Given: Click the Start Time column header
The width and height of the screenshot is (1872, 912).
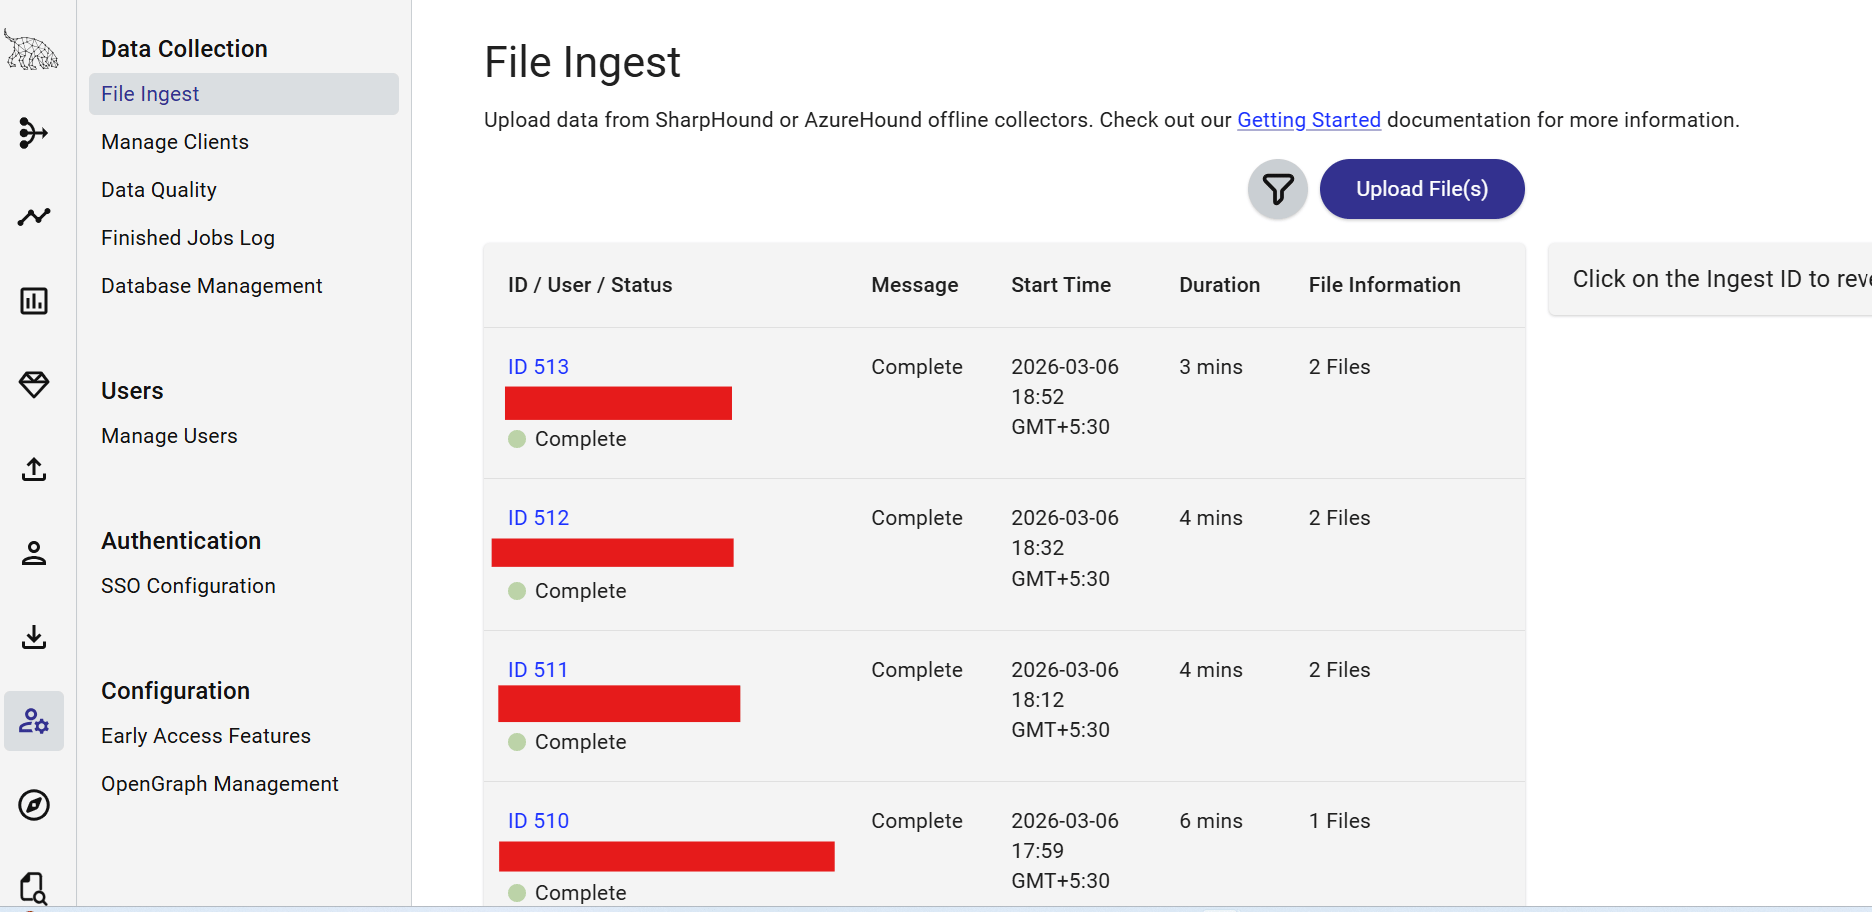Looking at the screenshot, I should 1061,285.
